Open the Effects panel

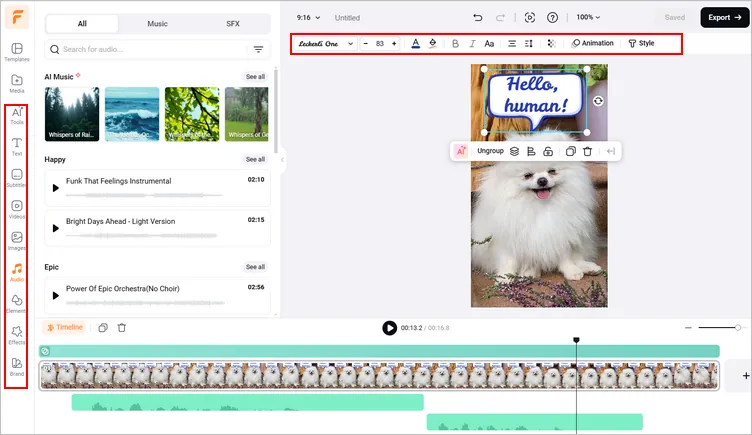tap(17, 335)
